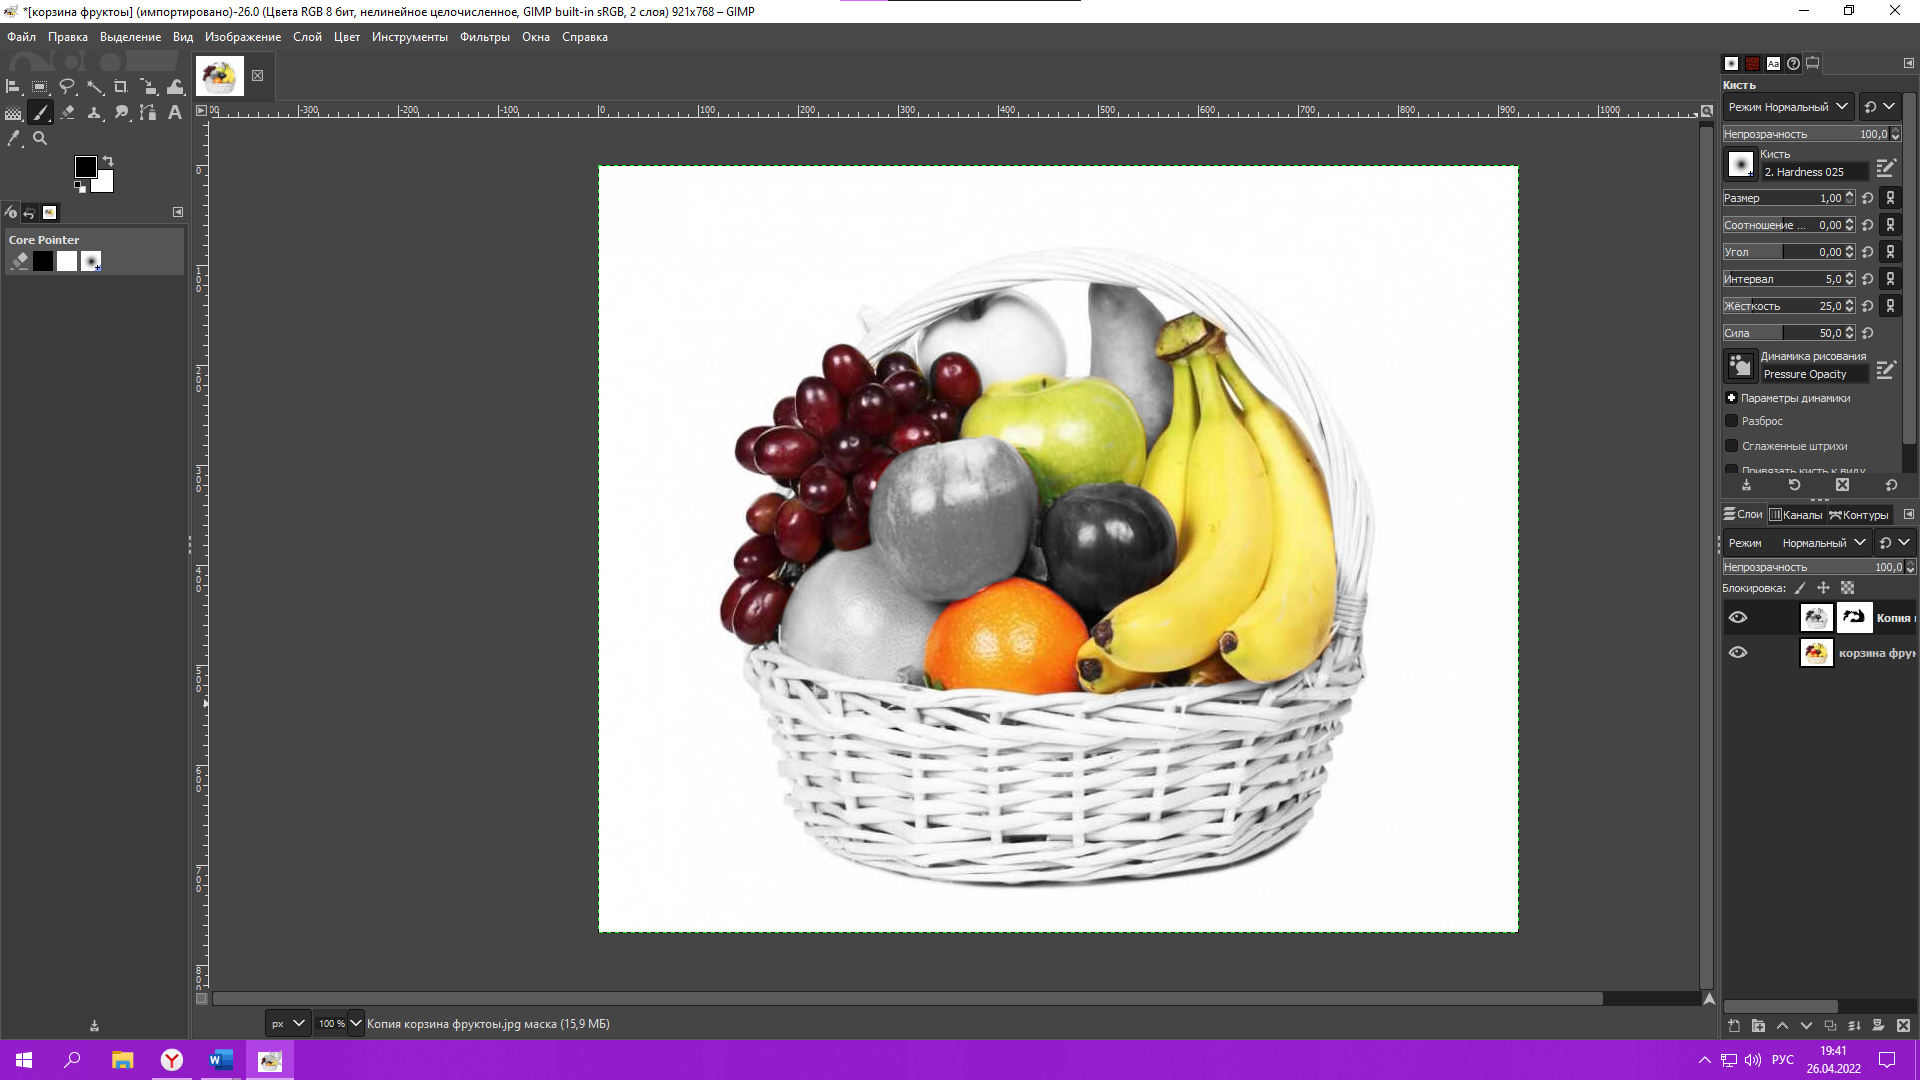This screenshot has height=1080, width=1920.
Task: Select the Fuzzy Select magic wand tool
Action: click(x=94, y=87)
